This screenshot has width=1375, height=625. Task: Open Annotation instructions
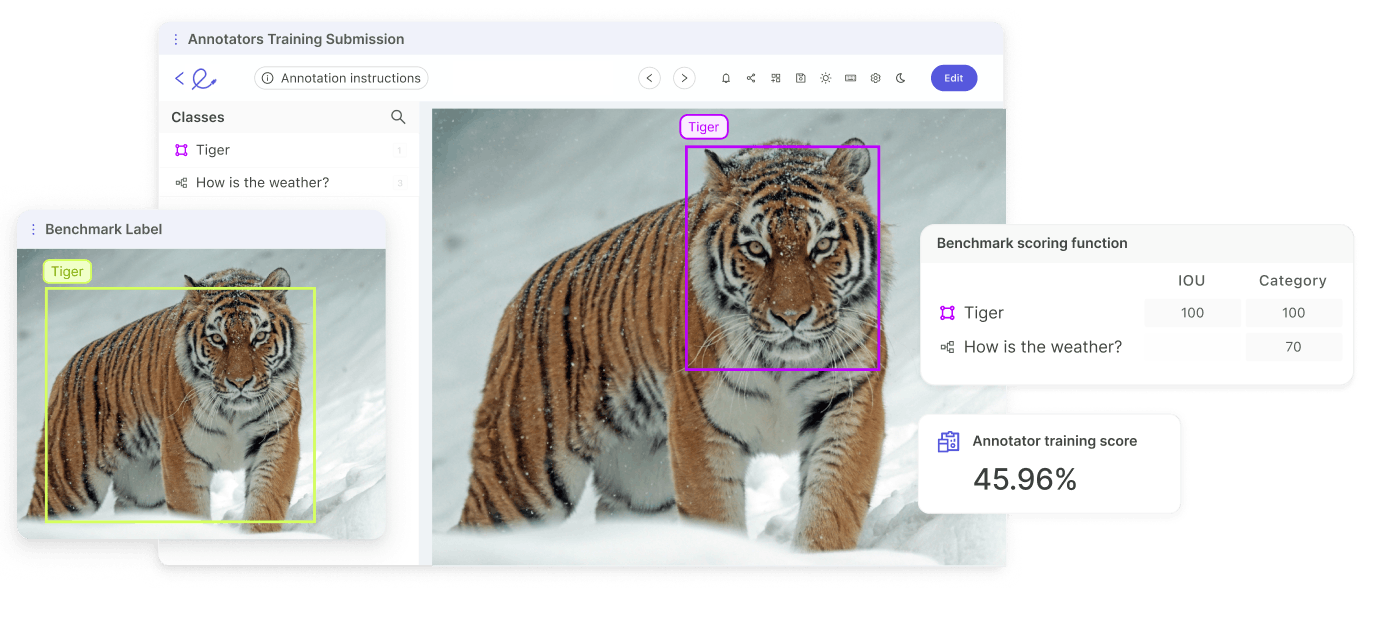[x=341, y=78]
